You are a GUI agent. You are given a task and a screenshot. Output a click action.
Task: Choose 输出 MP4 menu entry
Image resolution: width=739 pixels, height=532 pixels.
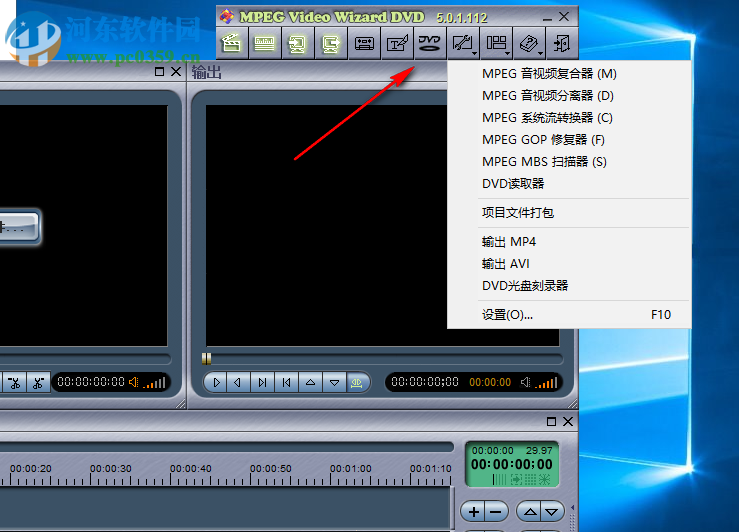pyautogui.click(x=569, y=242)
